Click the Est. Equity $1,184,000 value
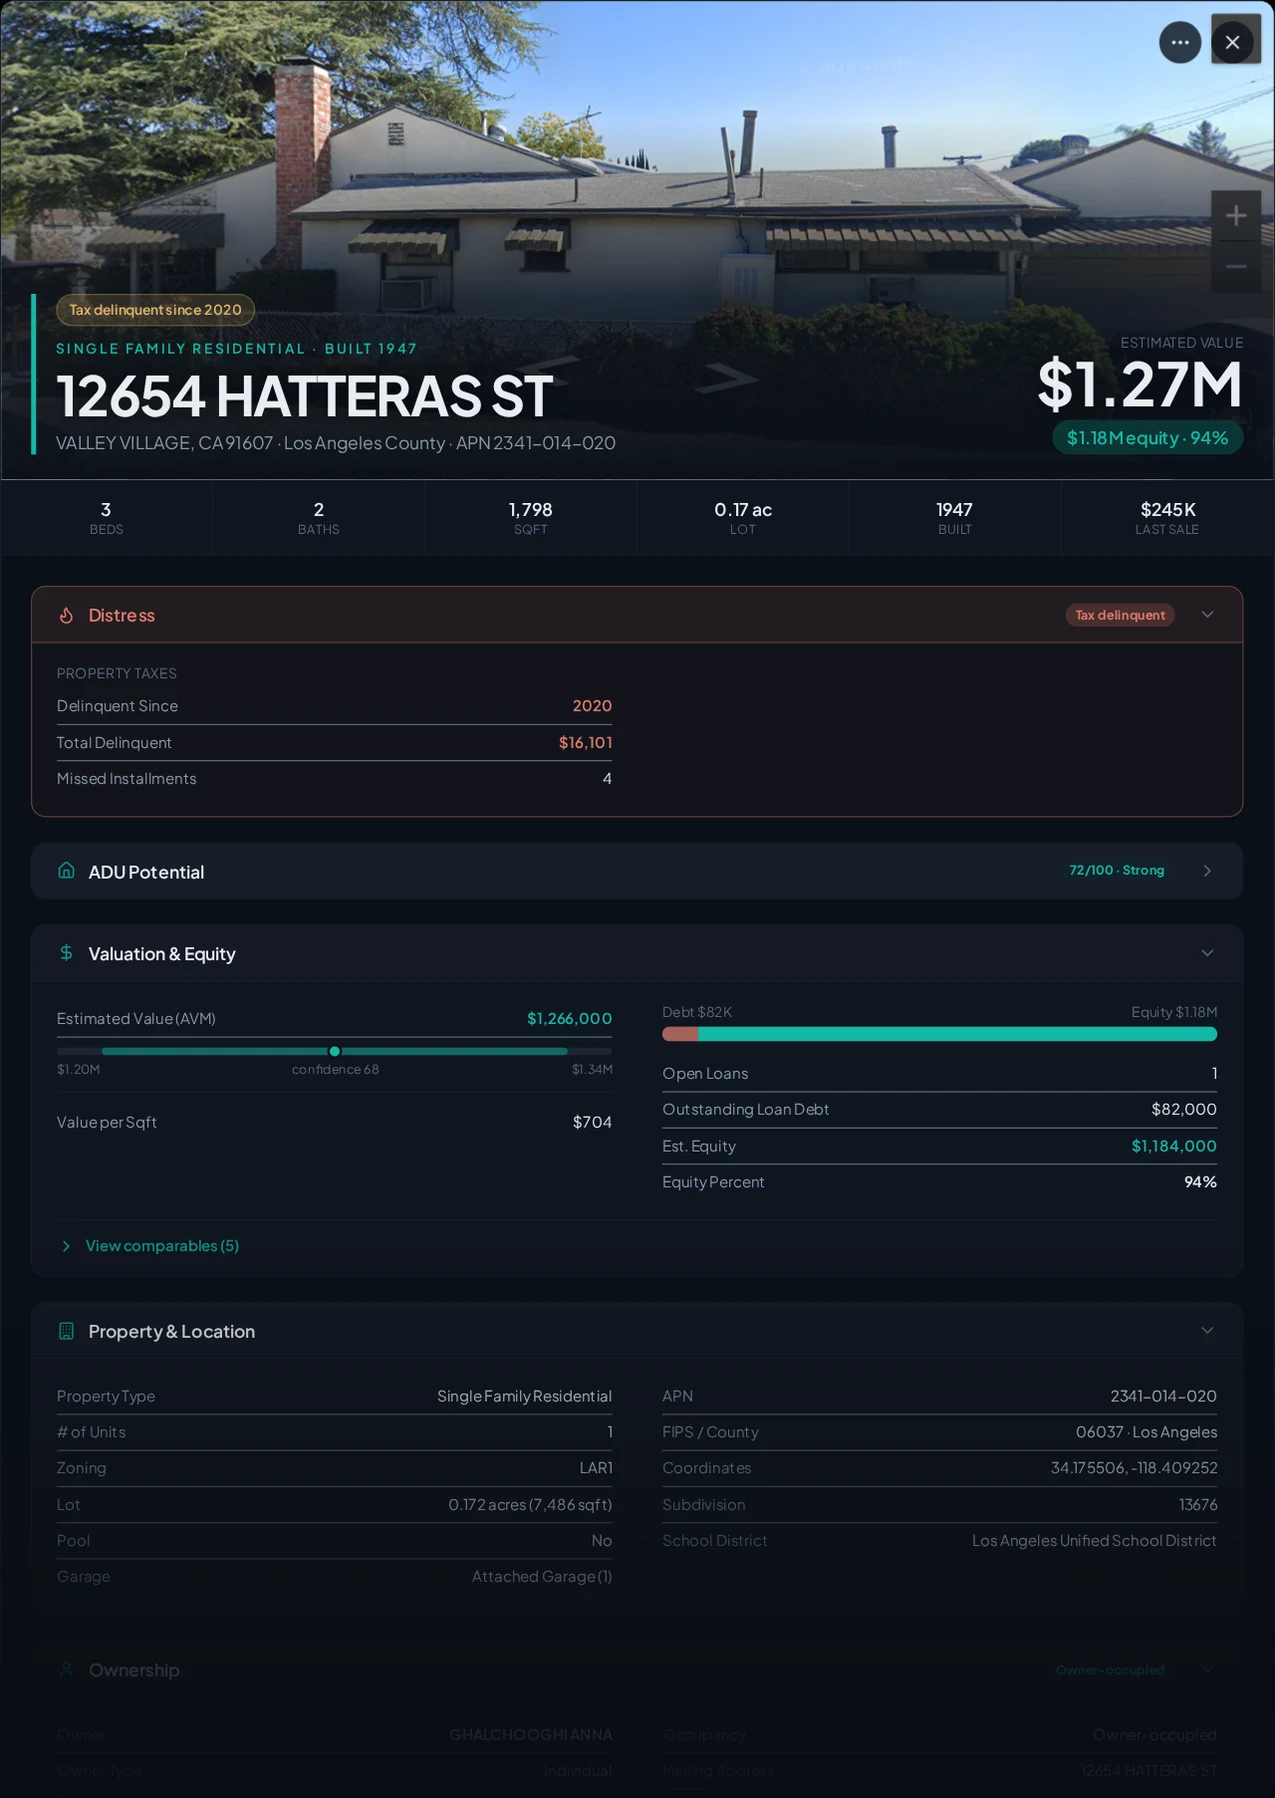Viewport: 1275px width, 1798px height. (1174, 1146)
